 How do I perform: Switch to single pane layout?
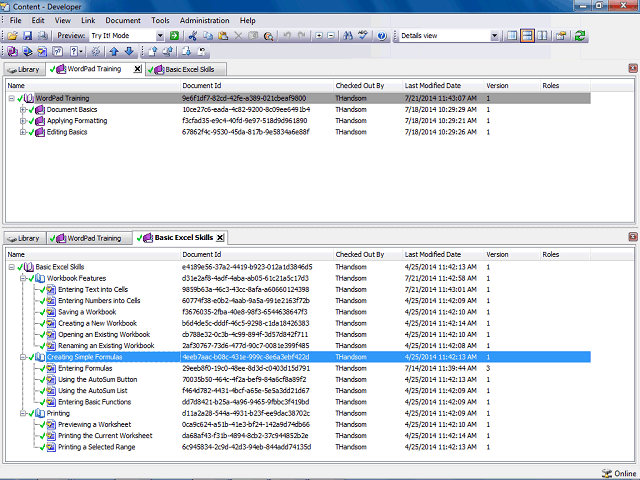click(512, 36)
